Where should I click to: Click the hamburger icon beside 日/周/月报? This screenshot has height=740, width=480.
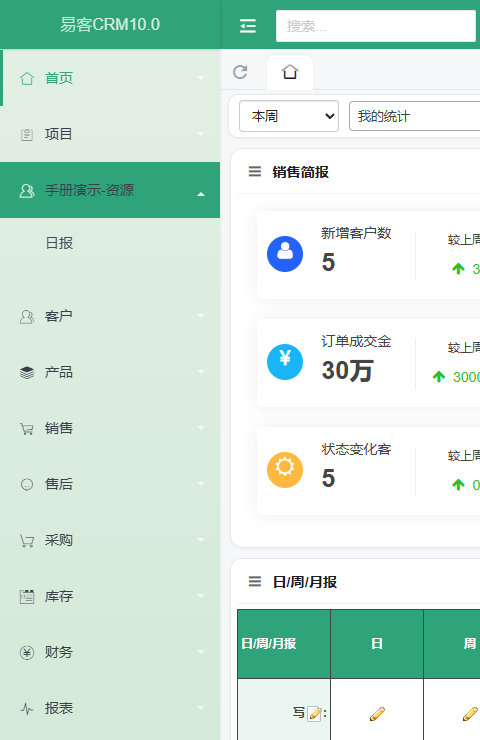coord(255,582)
